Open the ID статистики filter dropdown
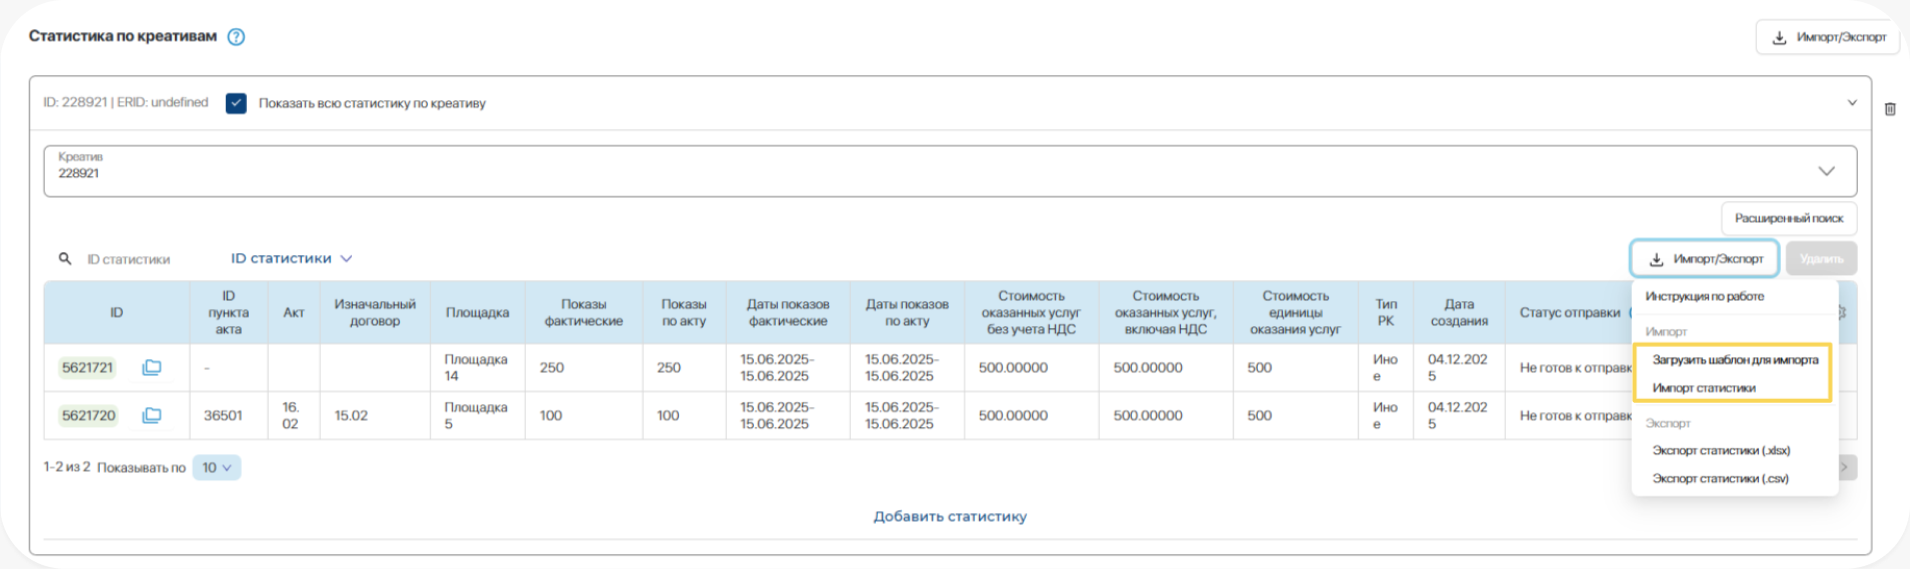 click(291, 259)
